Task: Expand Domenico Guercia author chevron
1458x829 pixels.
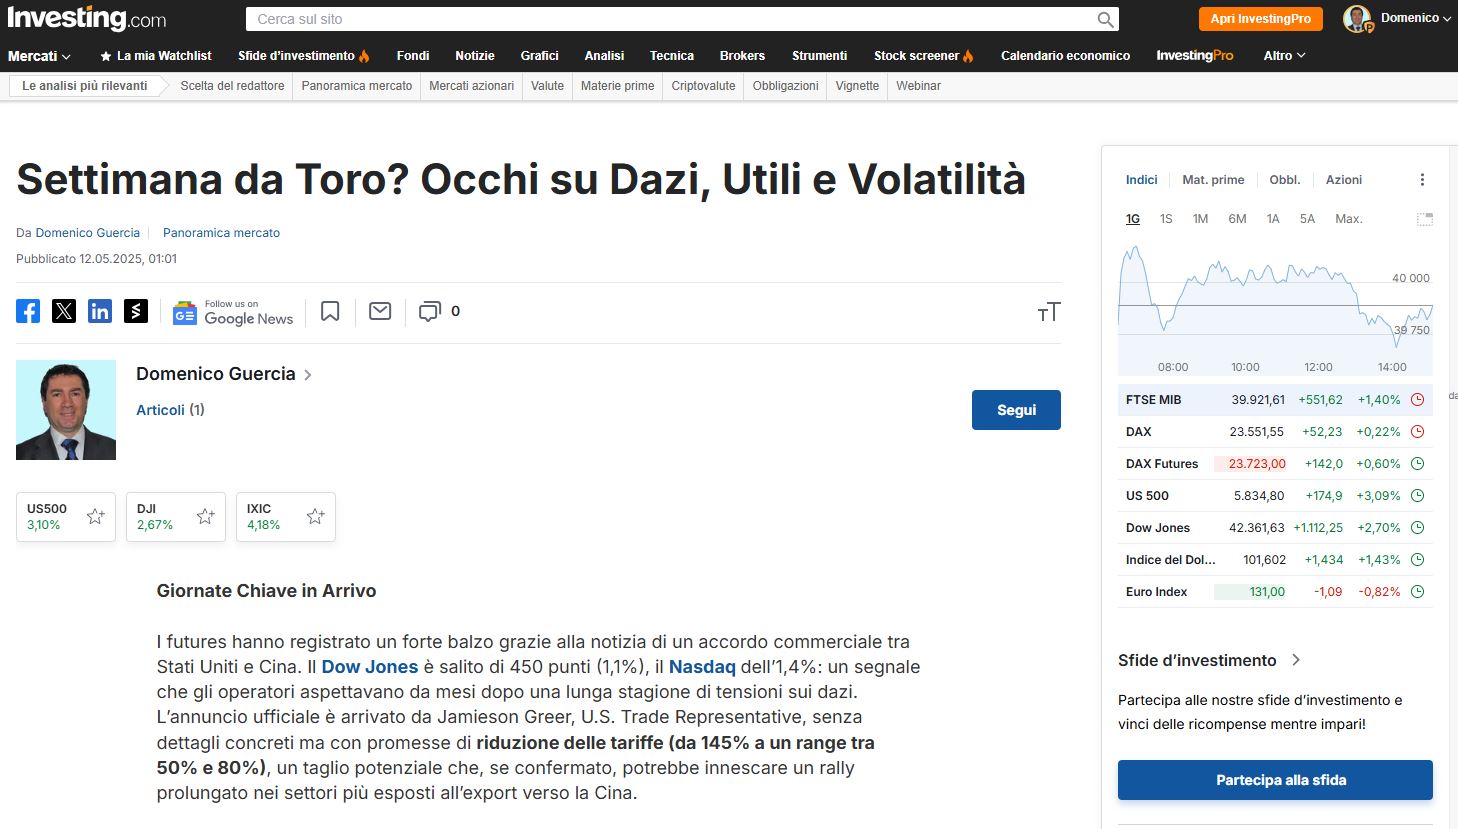Action: (x=308, y=375)
